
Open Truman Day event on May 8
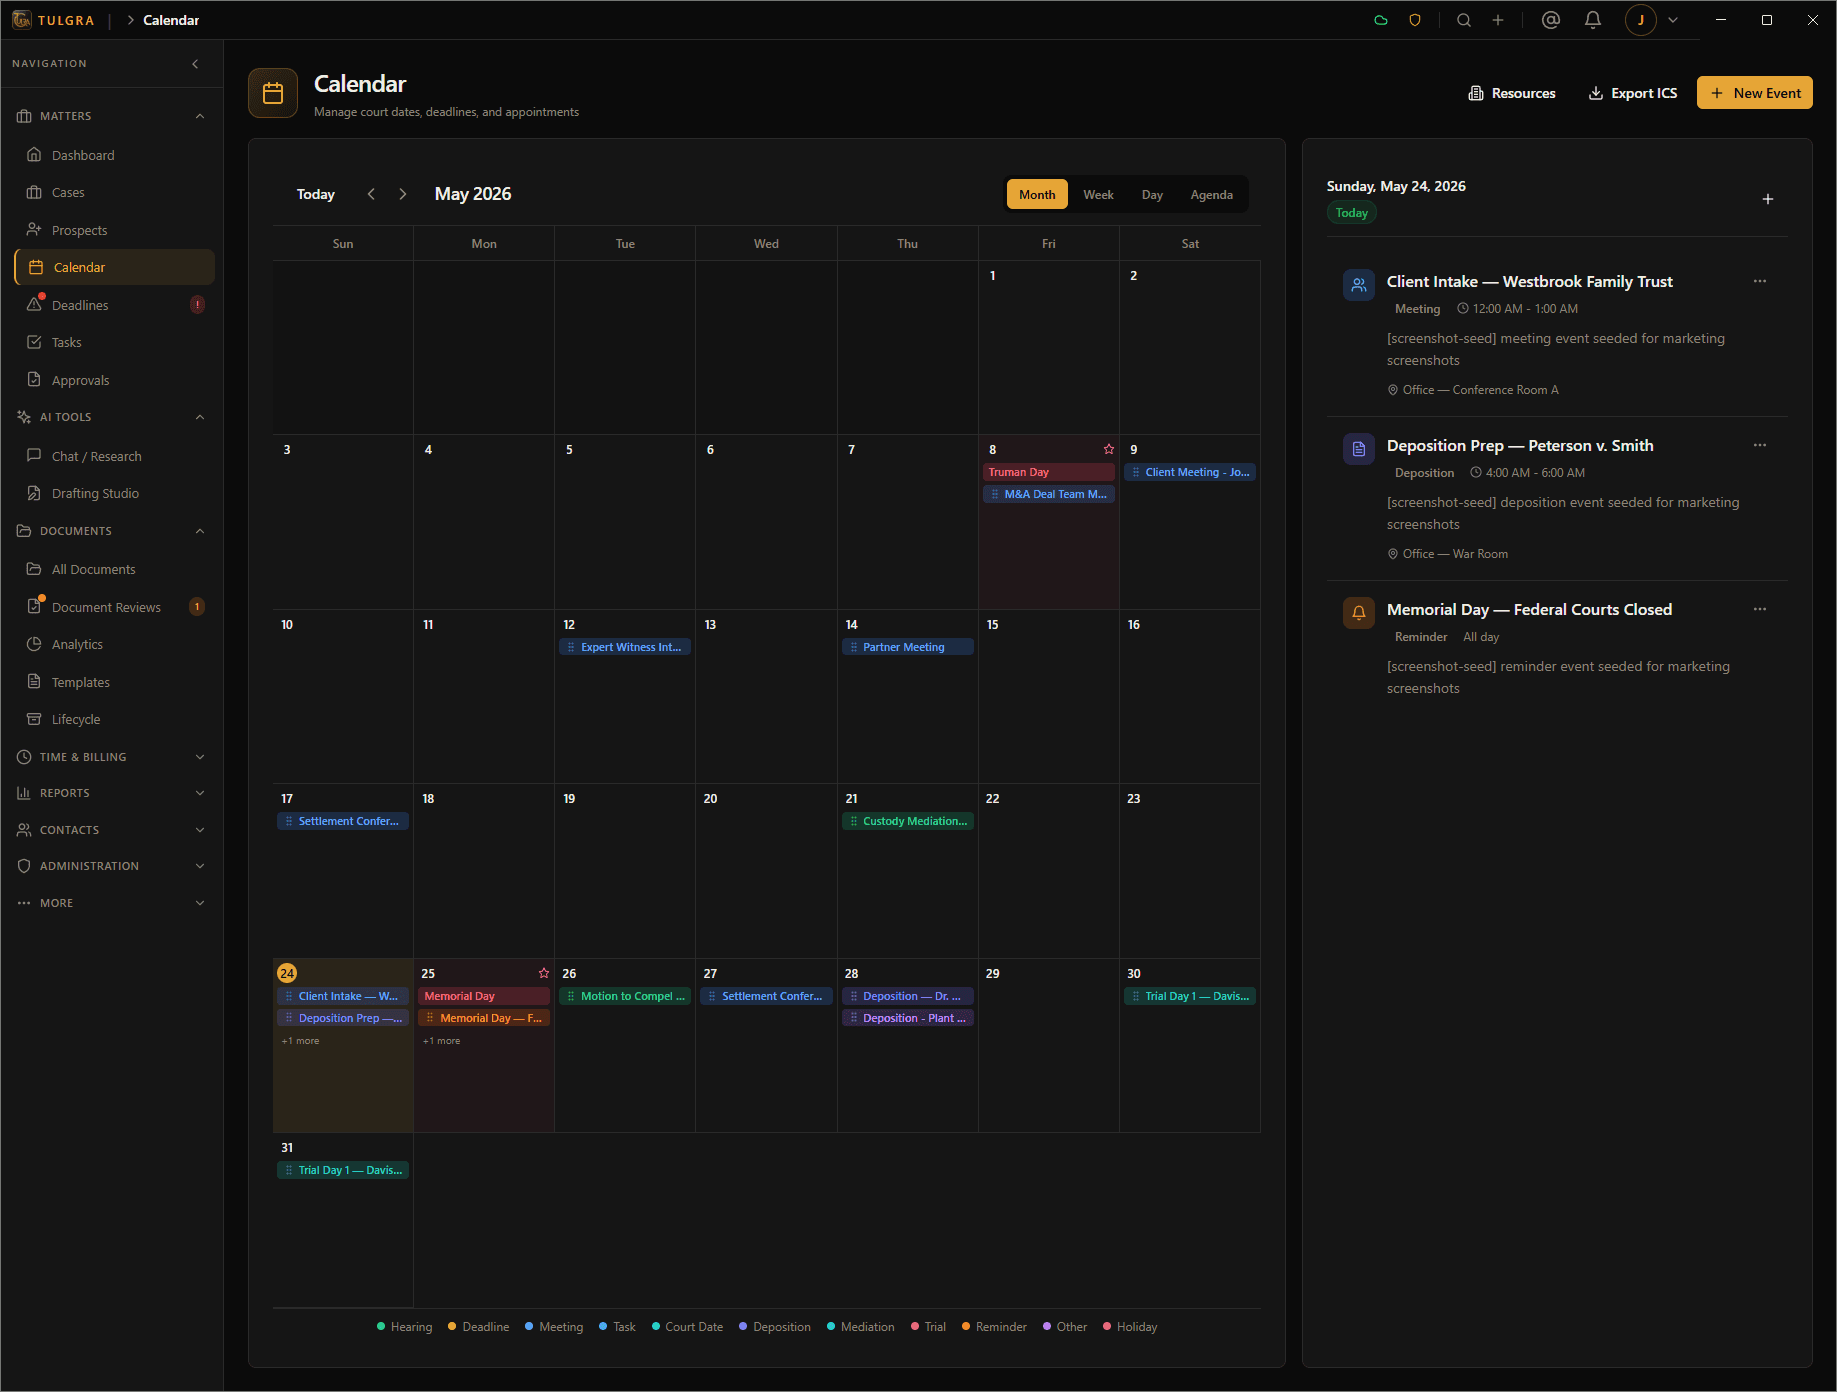click(x=1049, y=472)
